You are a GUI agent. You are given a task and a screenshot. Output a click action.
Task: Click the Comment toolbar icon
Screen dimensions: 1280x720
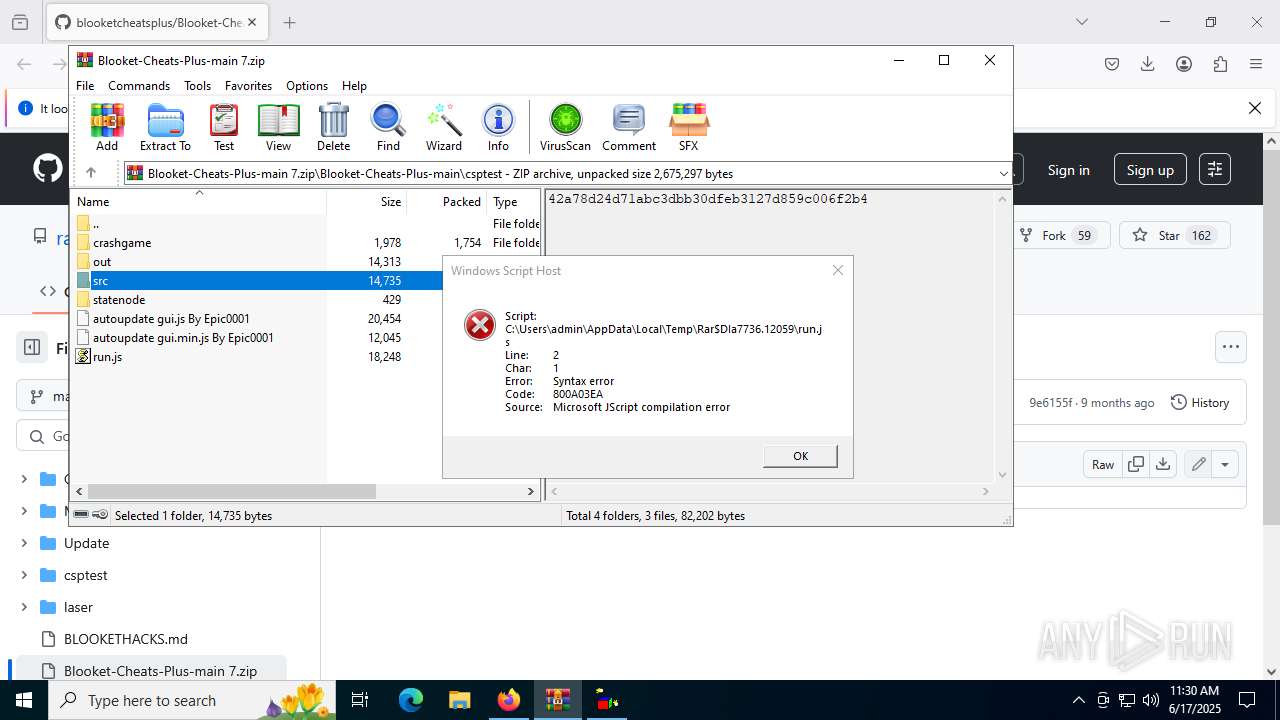tap(629, 127)
